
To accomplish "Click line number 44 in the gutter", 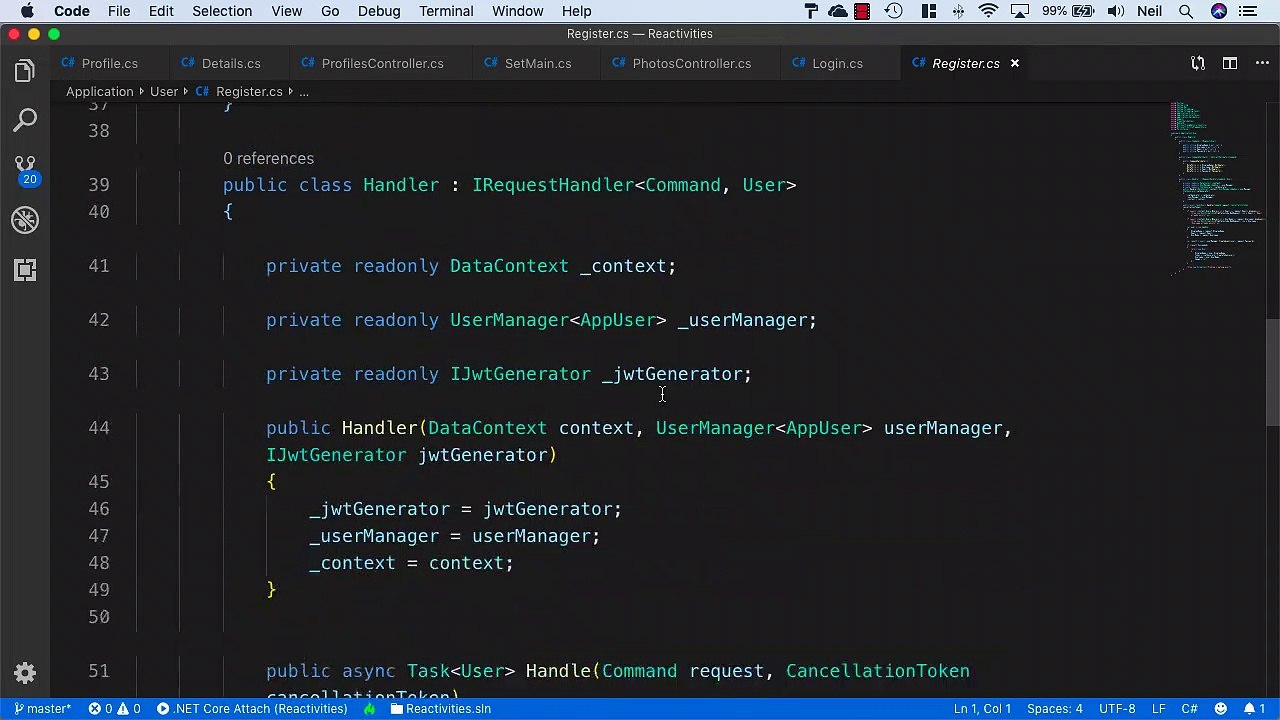I will (x=99, y=428).
